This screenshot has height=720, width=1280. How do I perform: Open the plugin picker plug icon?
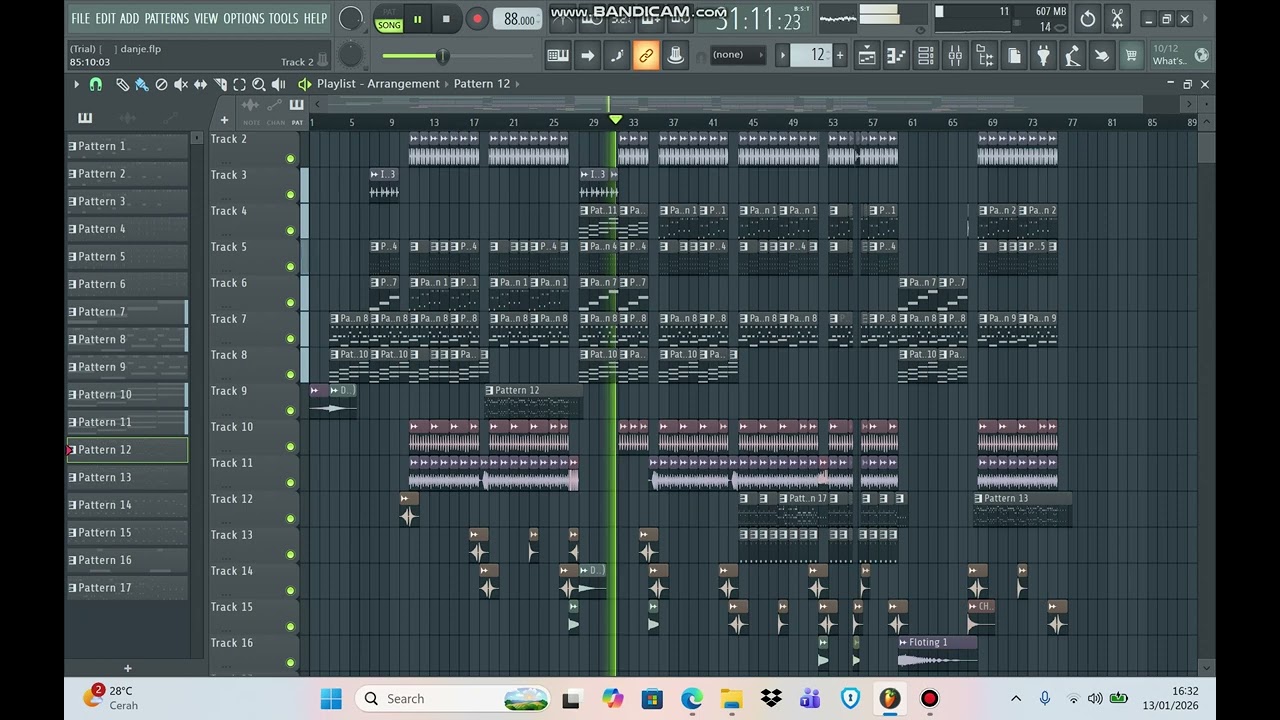[x=1043, y=56]
